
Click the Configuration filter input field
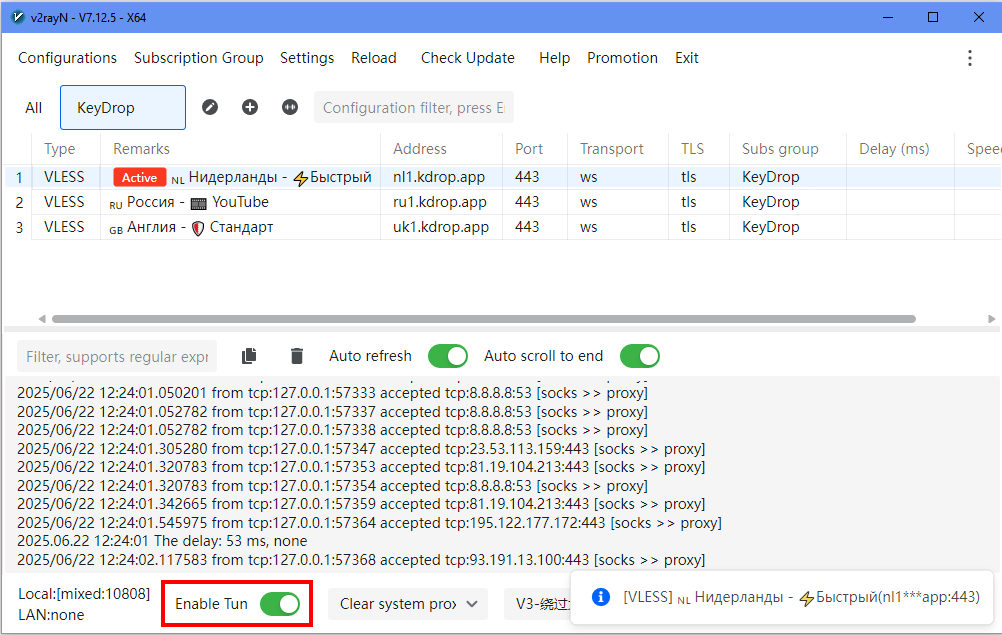(x=413, y=108)
